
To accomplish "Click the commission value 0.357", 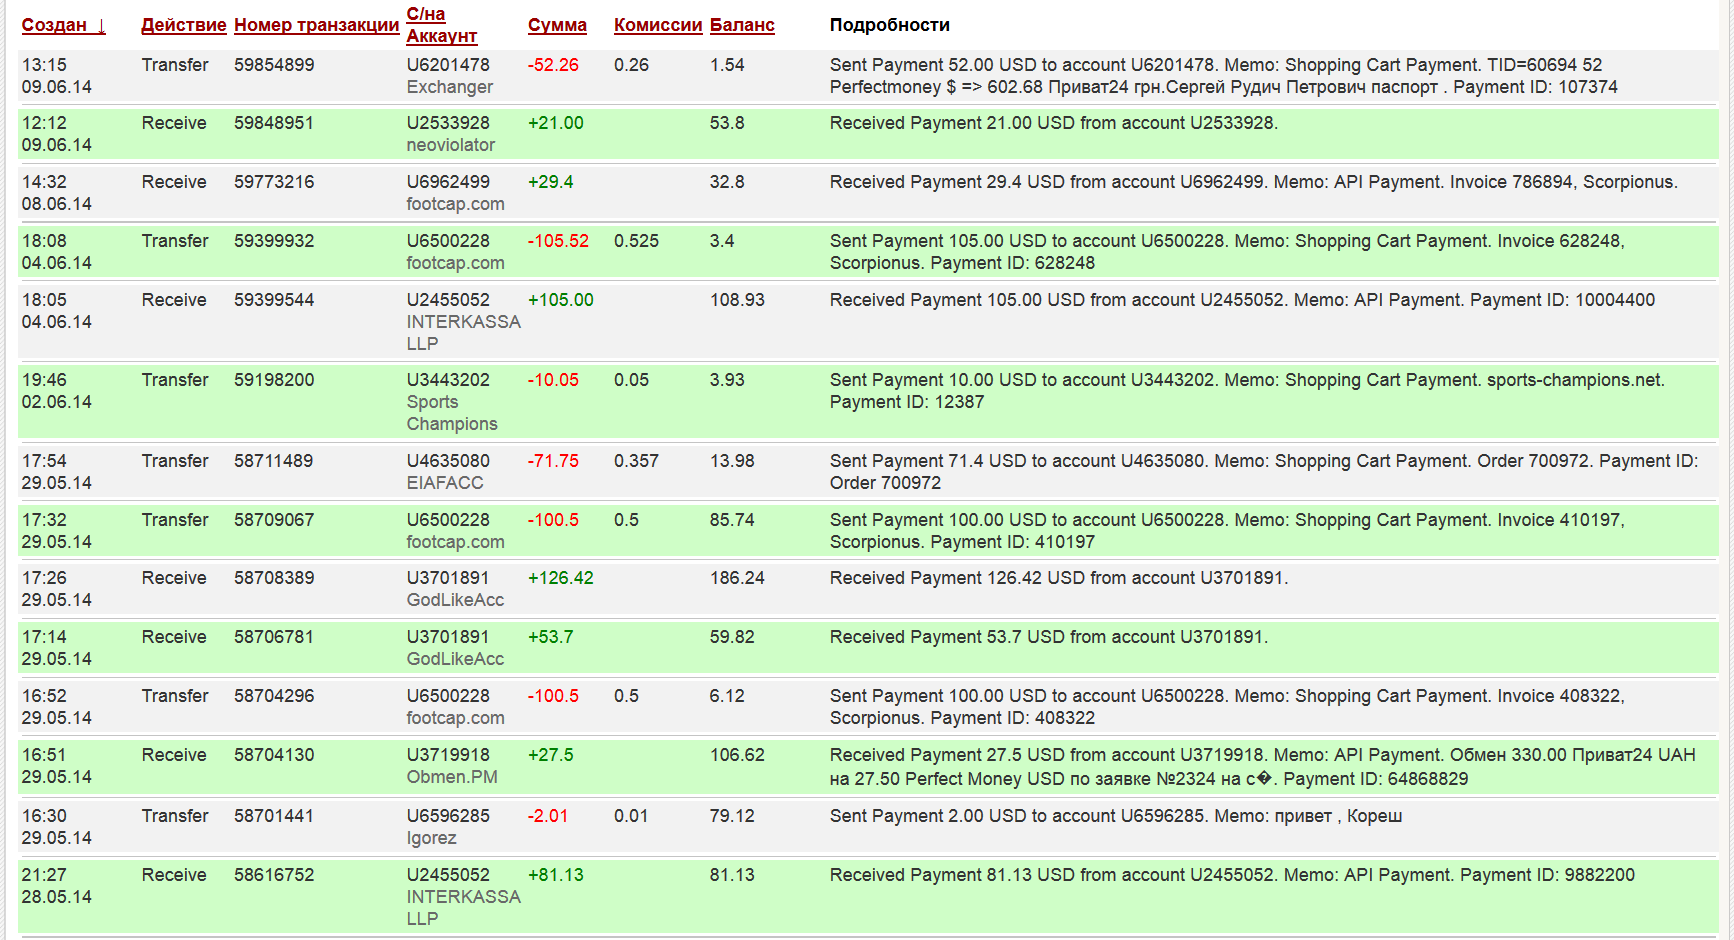I will point(636,461).
